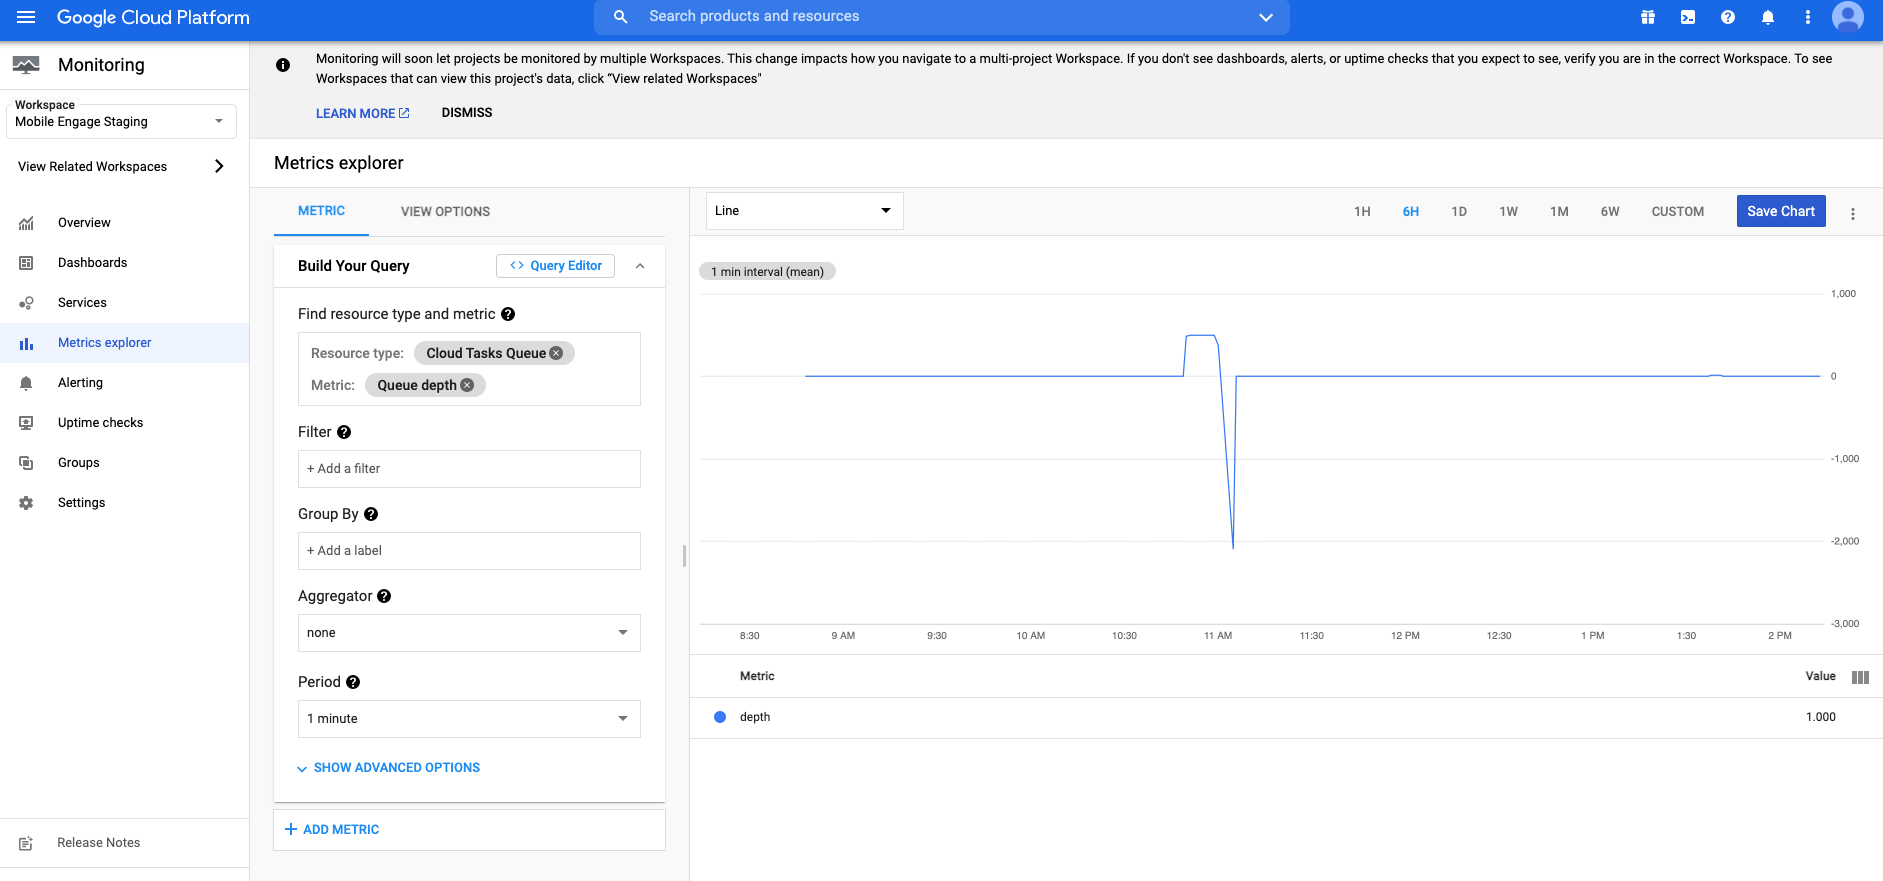Viewport: 1883px width, 881px height.
Task: Click the 1 min interval (mean) chip
Action: (767, 272)
